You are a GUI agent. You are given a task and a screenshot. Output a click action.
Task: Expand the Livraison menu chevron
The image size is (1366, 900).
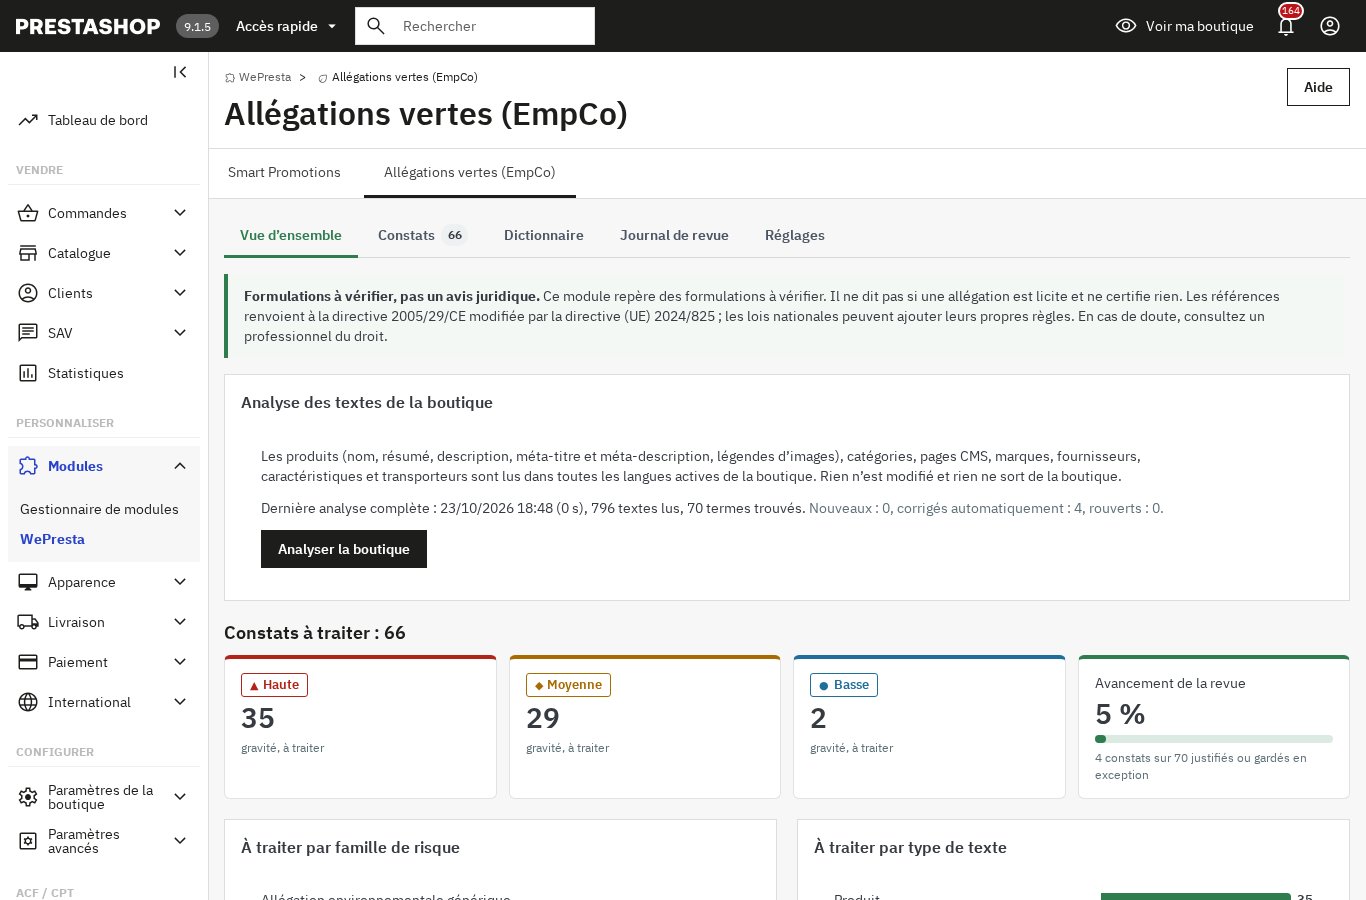[180, 622]
